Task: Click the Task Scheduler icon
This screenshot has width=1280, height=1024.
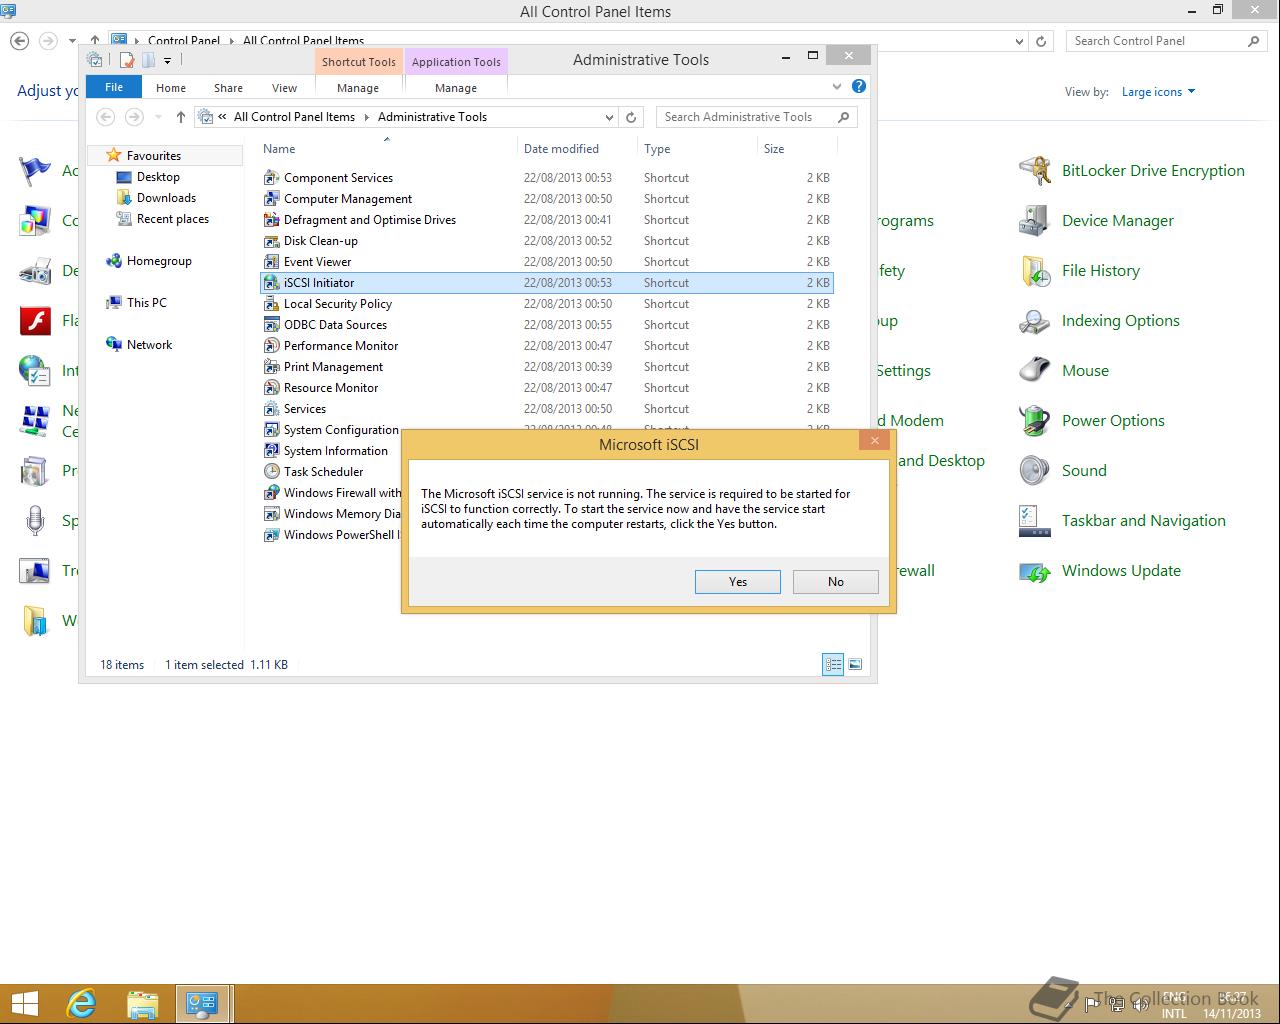Action: (x=271, y=471)
